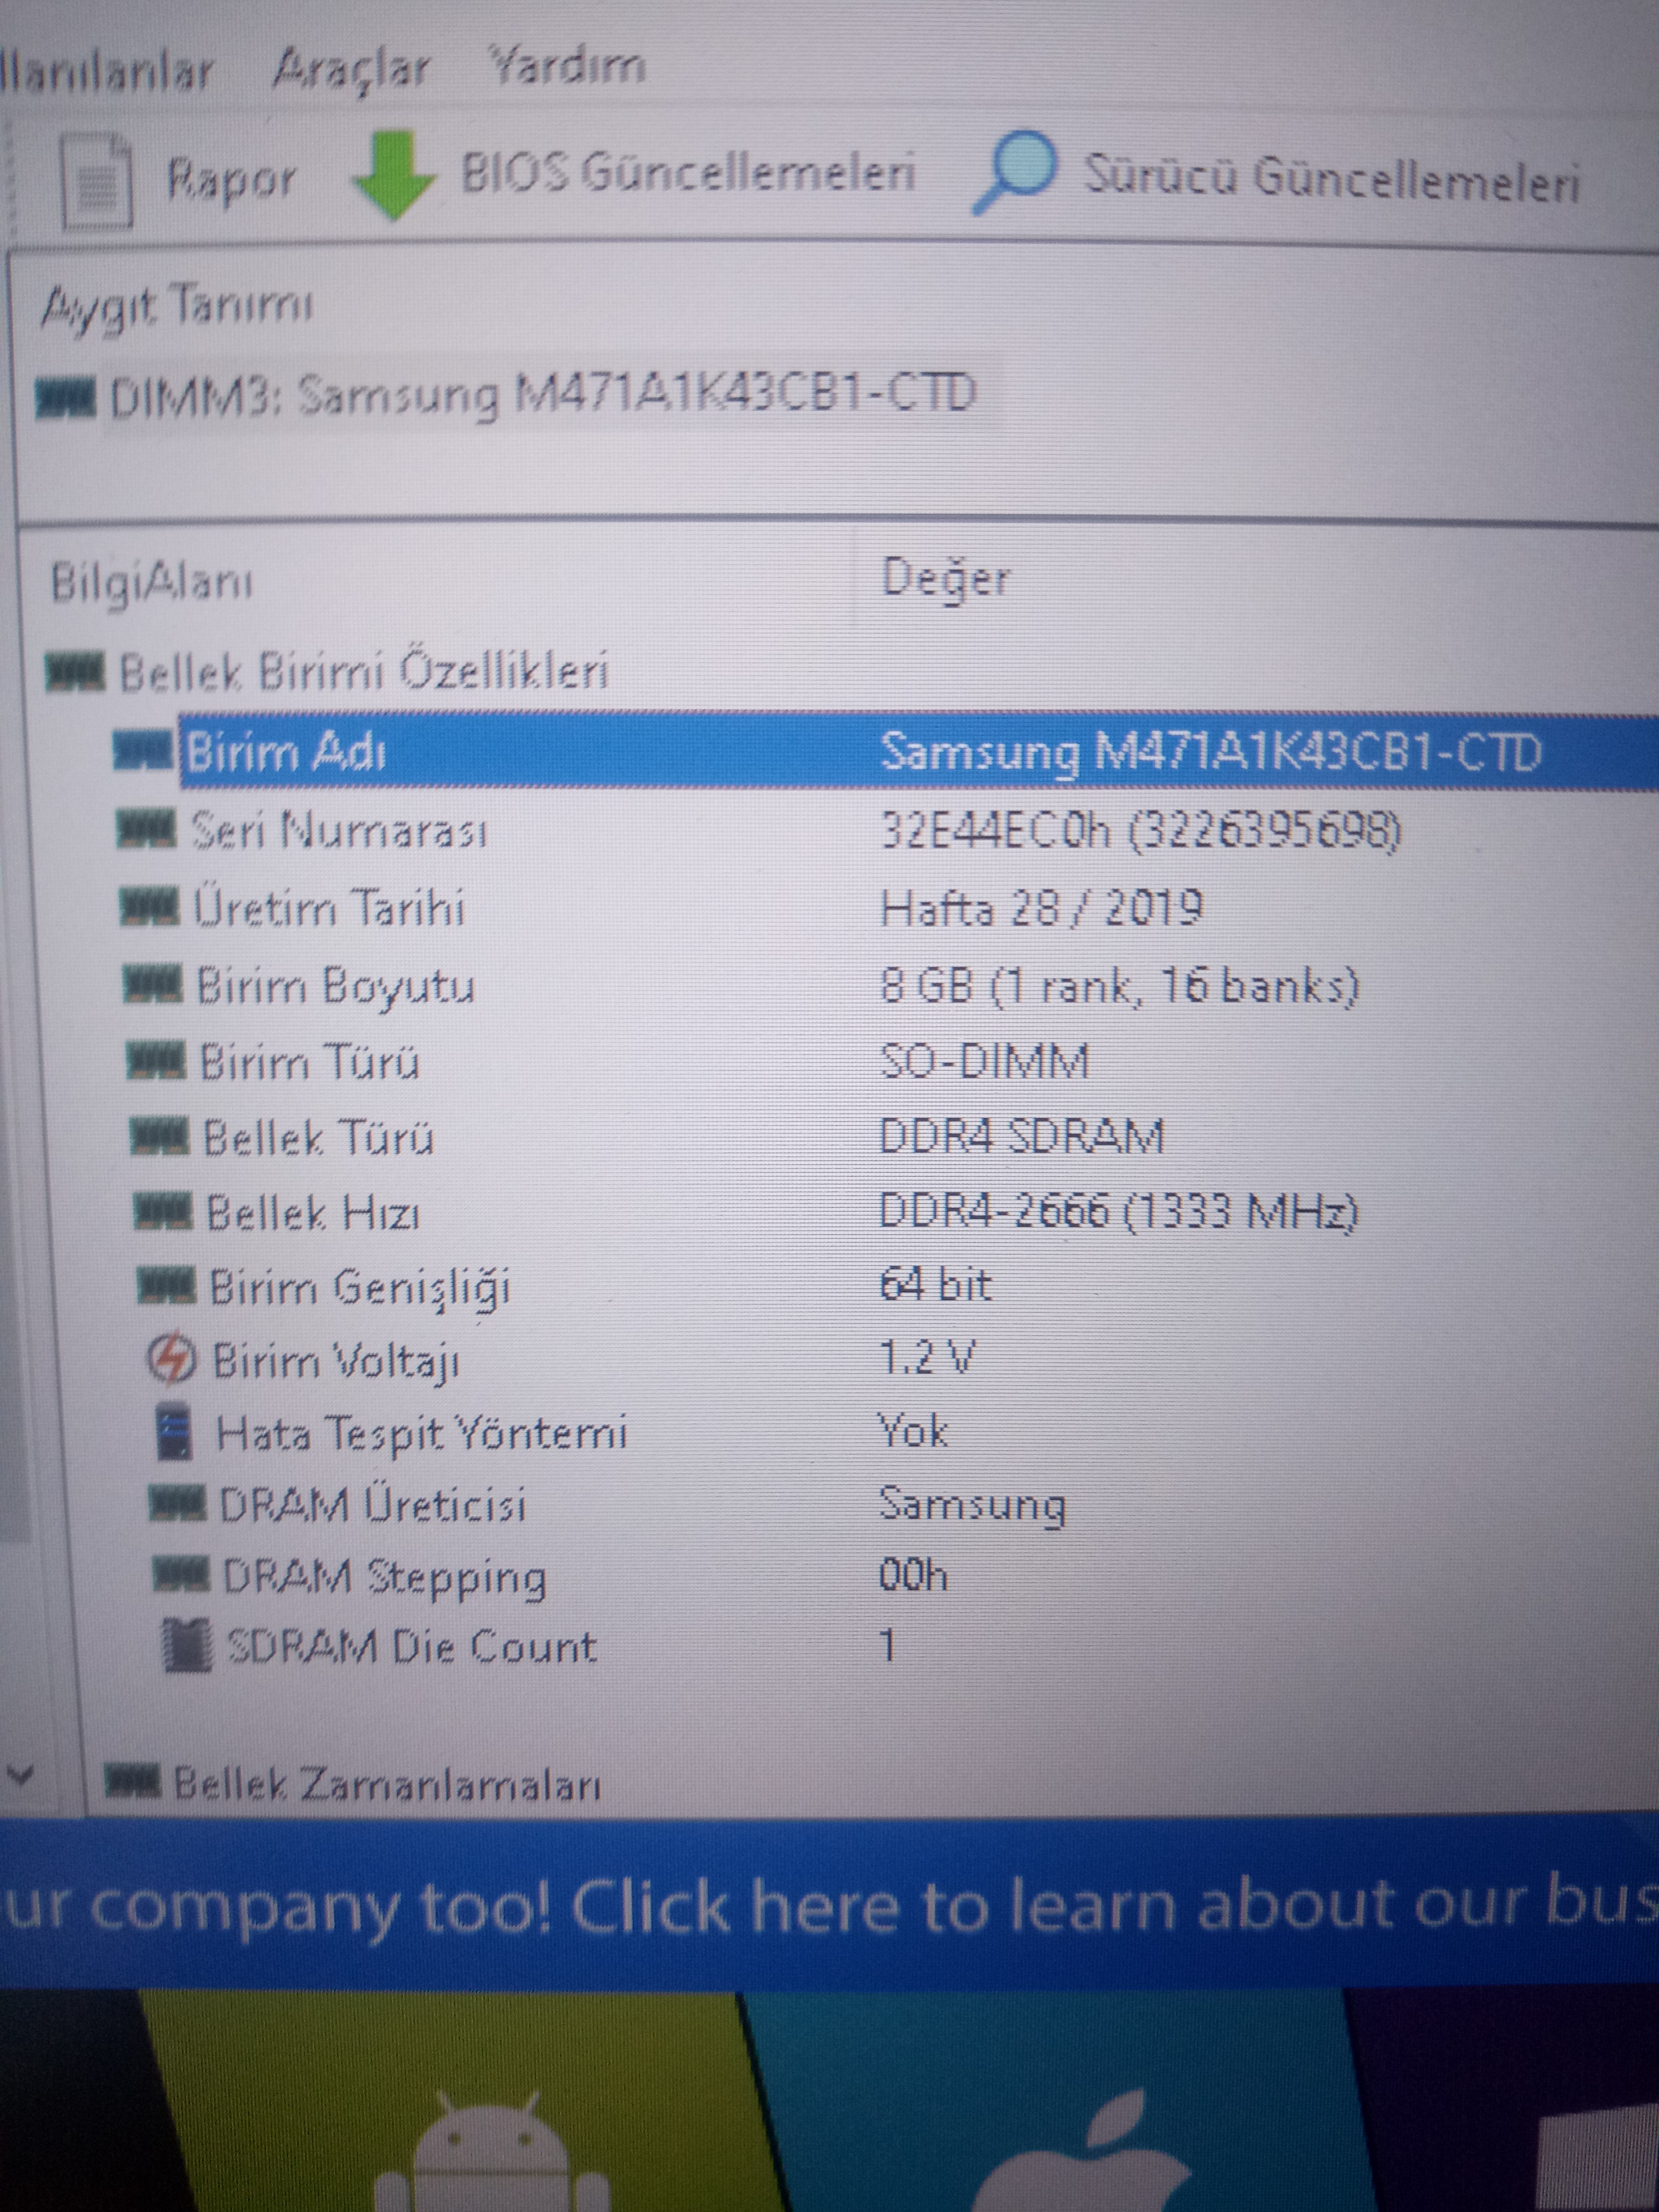
Task: Click the Bellek Birimi Özellikleri memory icon
Action: 74,671
